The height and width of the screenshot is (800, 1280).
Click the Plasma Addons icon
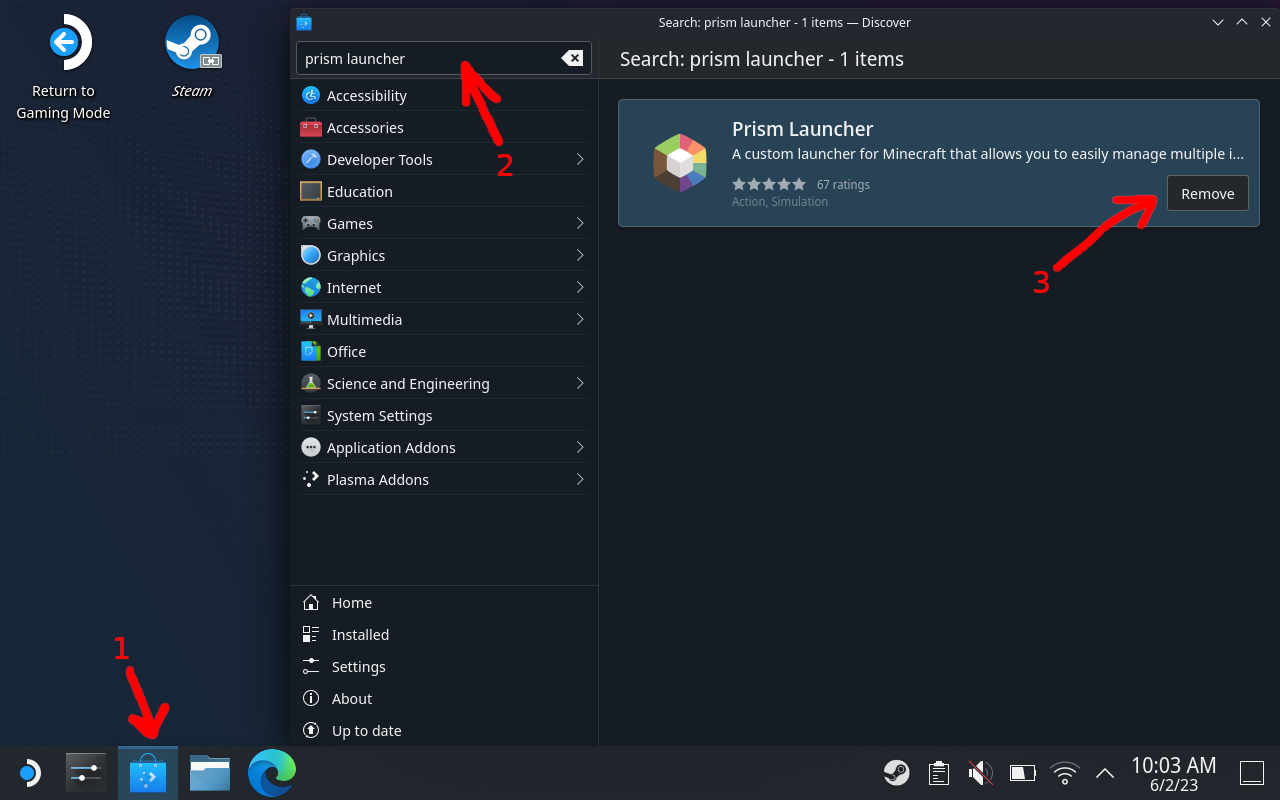tap(311, 479)
